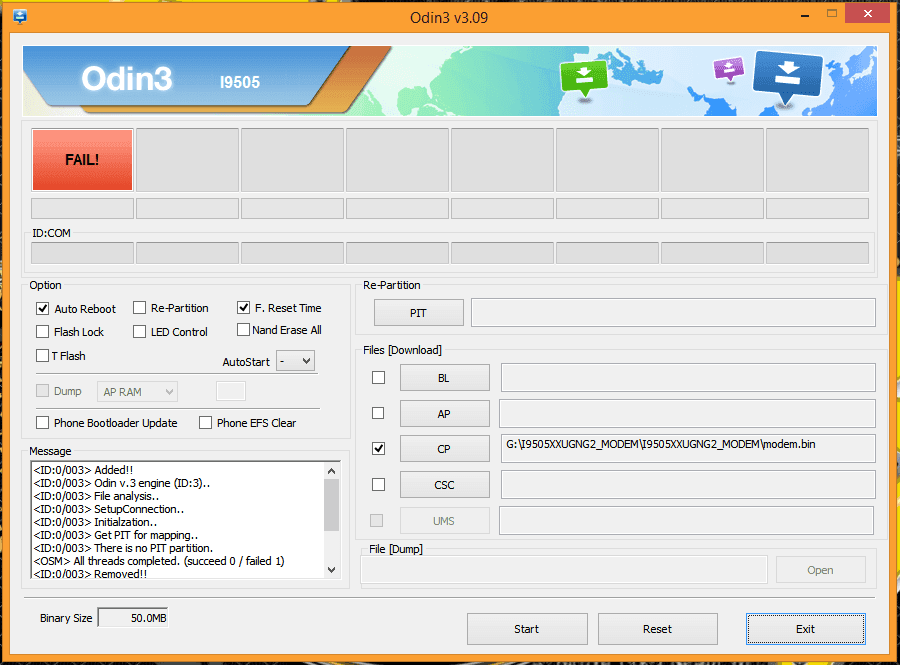This screenshot has height=665, width=900.
Task: Click the Exit button
Action: pyautogui.click(x=806, y=629)
